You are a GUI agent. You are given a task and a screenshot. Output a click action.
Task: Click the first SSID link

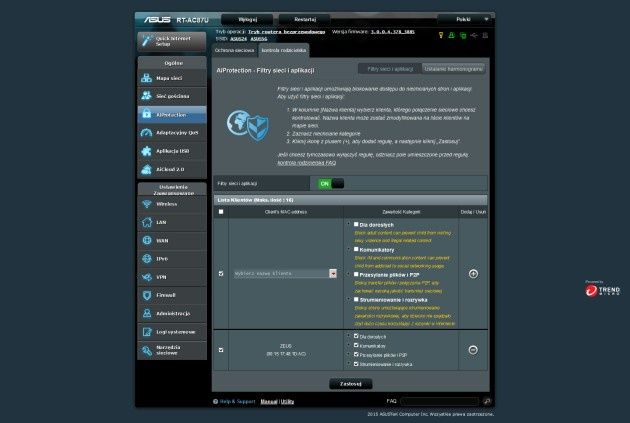pos(238,39)
